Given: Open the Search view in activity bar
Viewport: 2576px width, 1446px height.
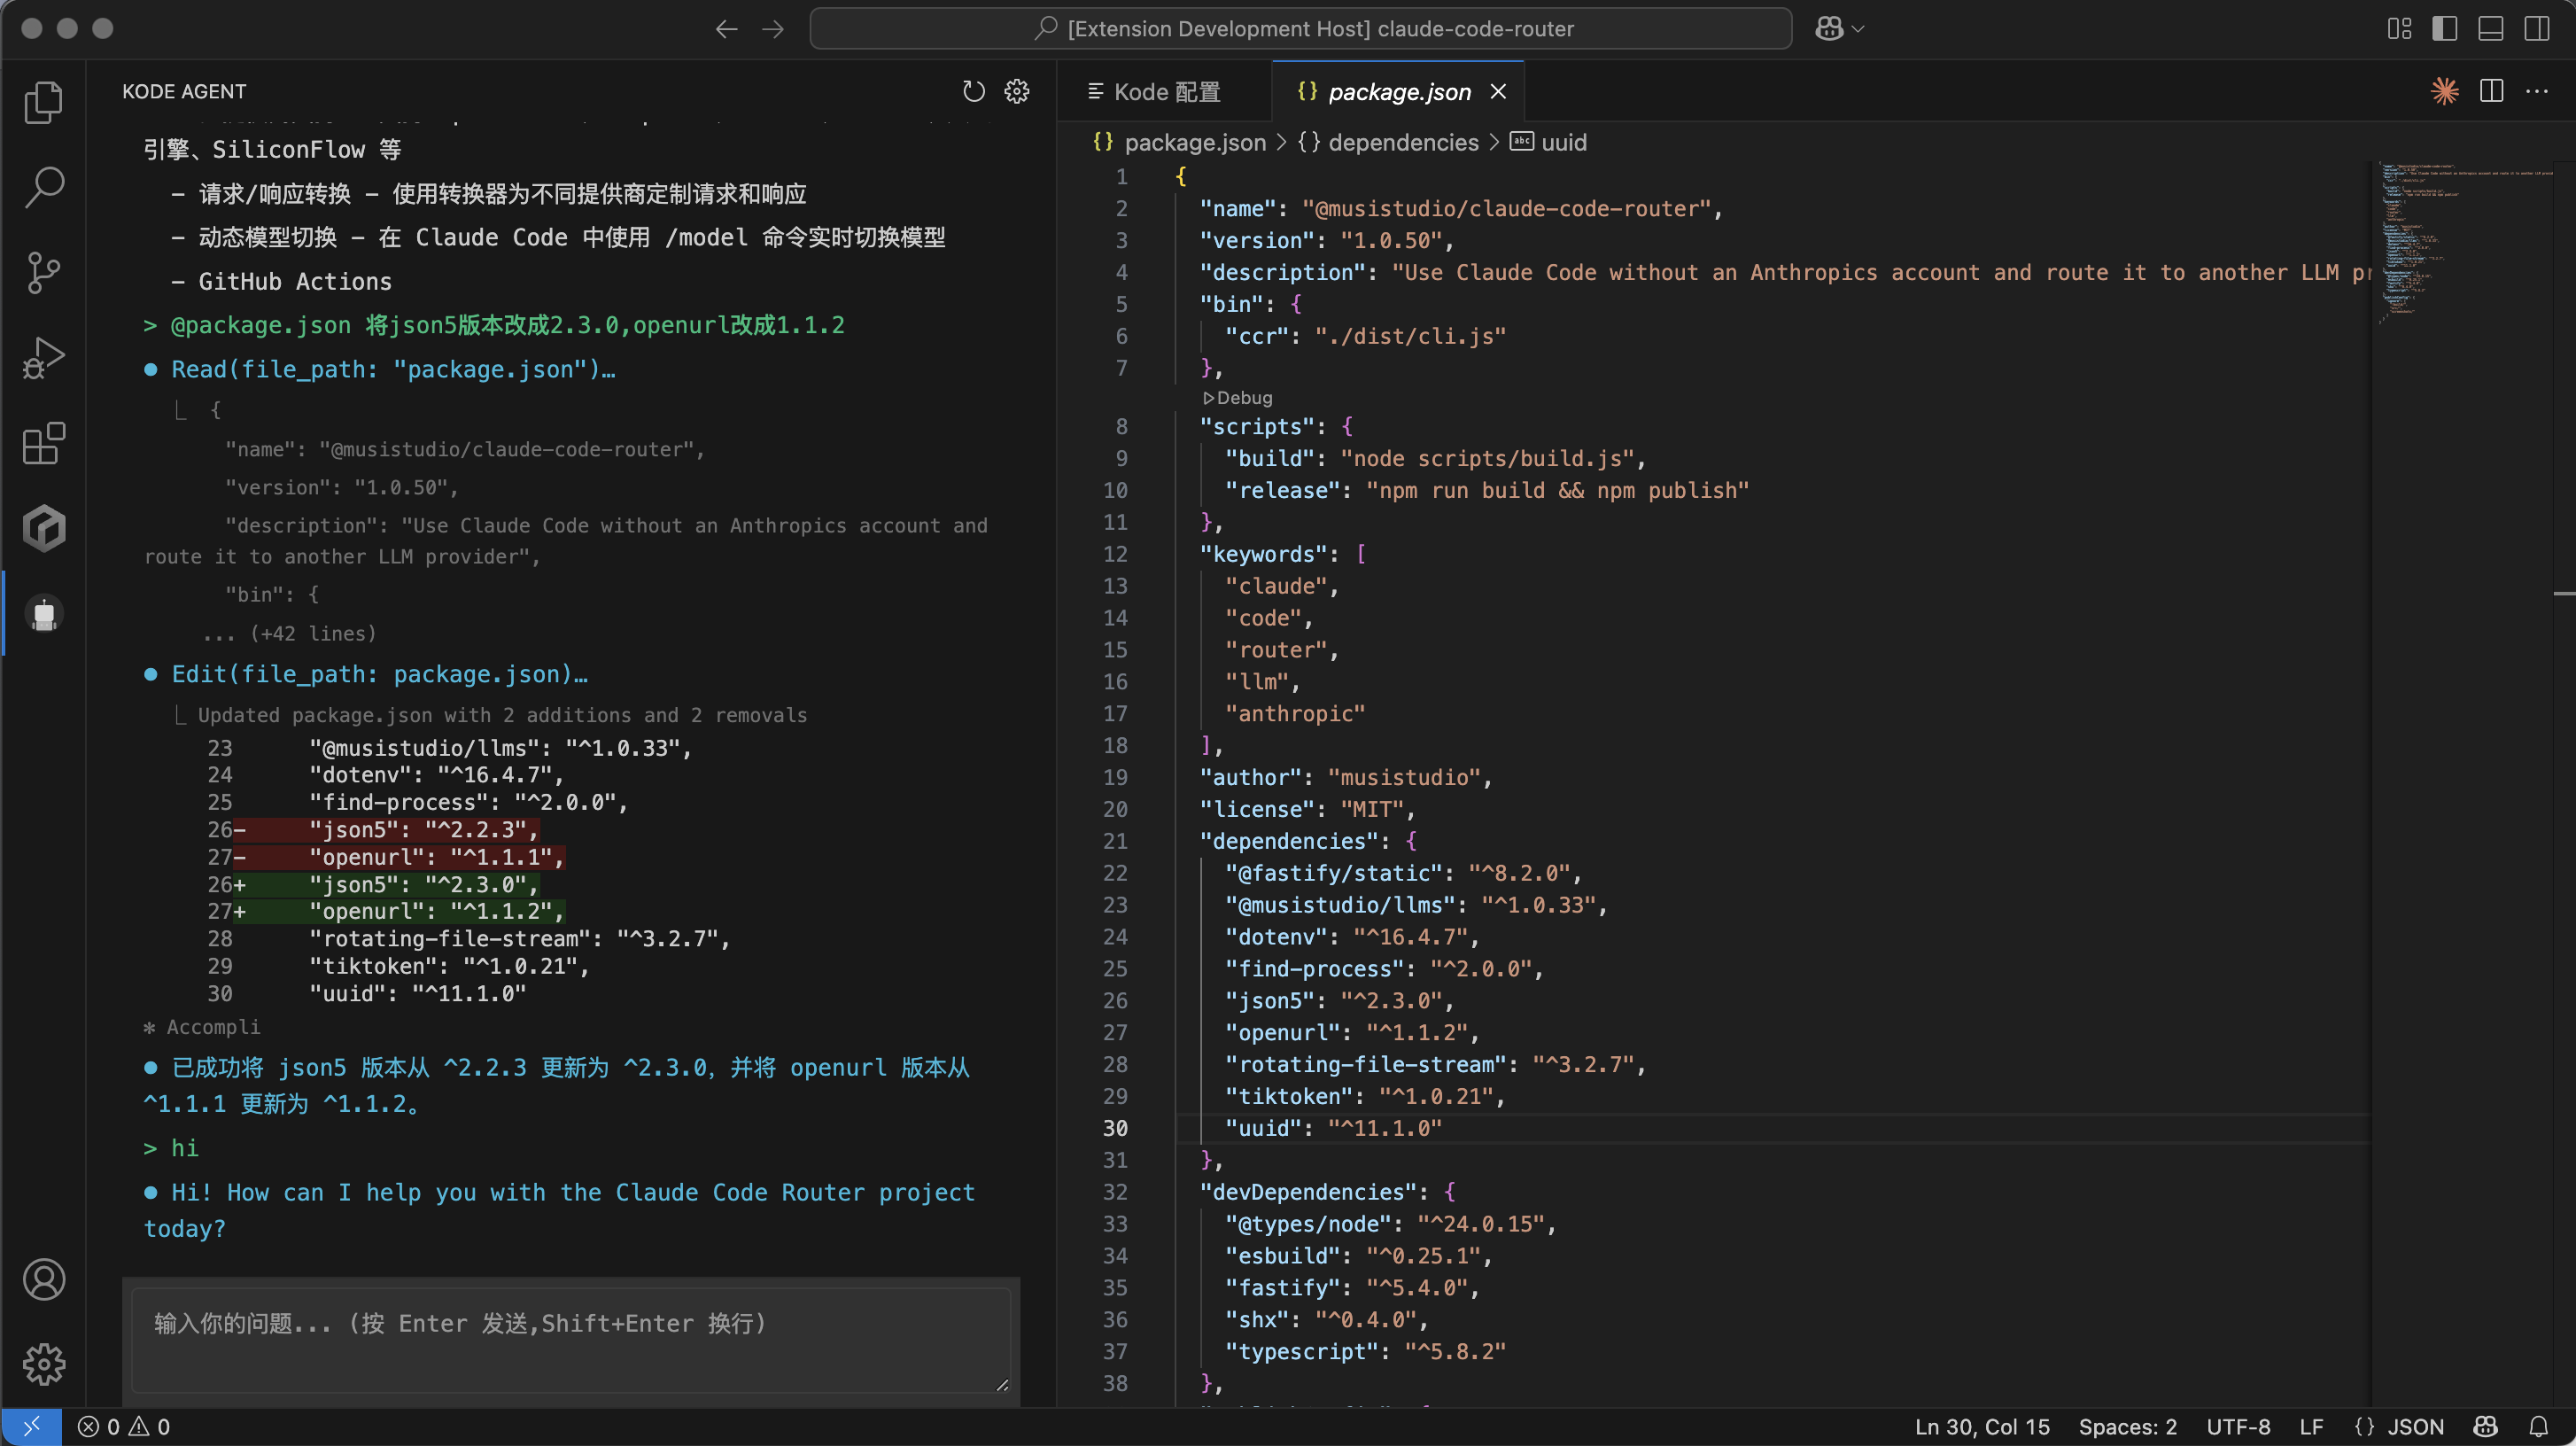Looking at the screenshot, I should [x=43, y=187].
